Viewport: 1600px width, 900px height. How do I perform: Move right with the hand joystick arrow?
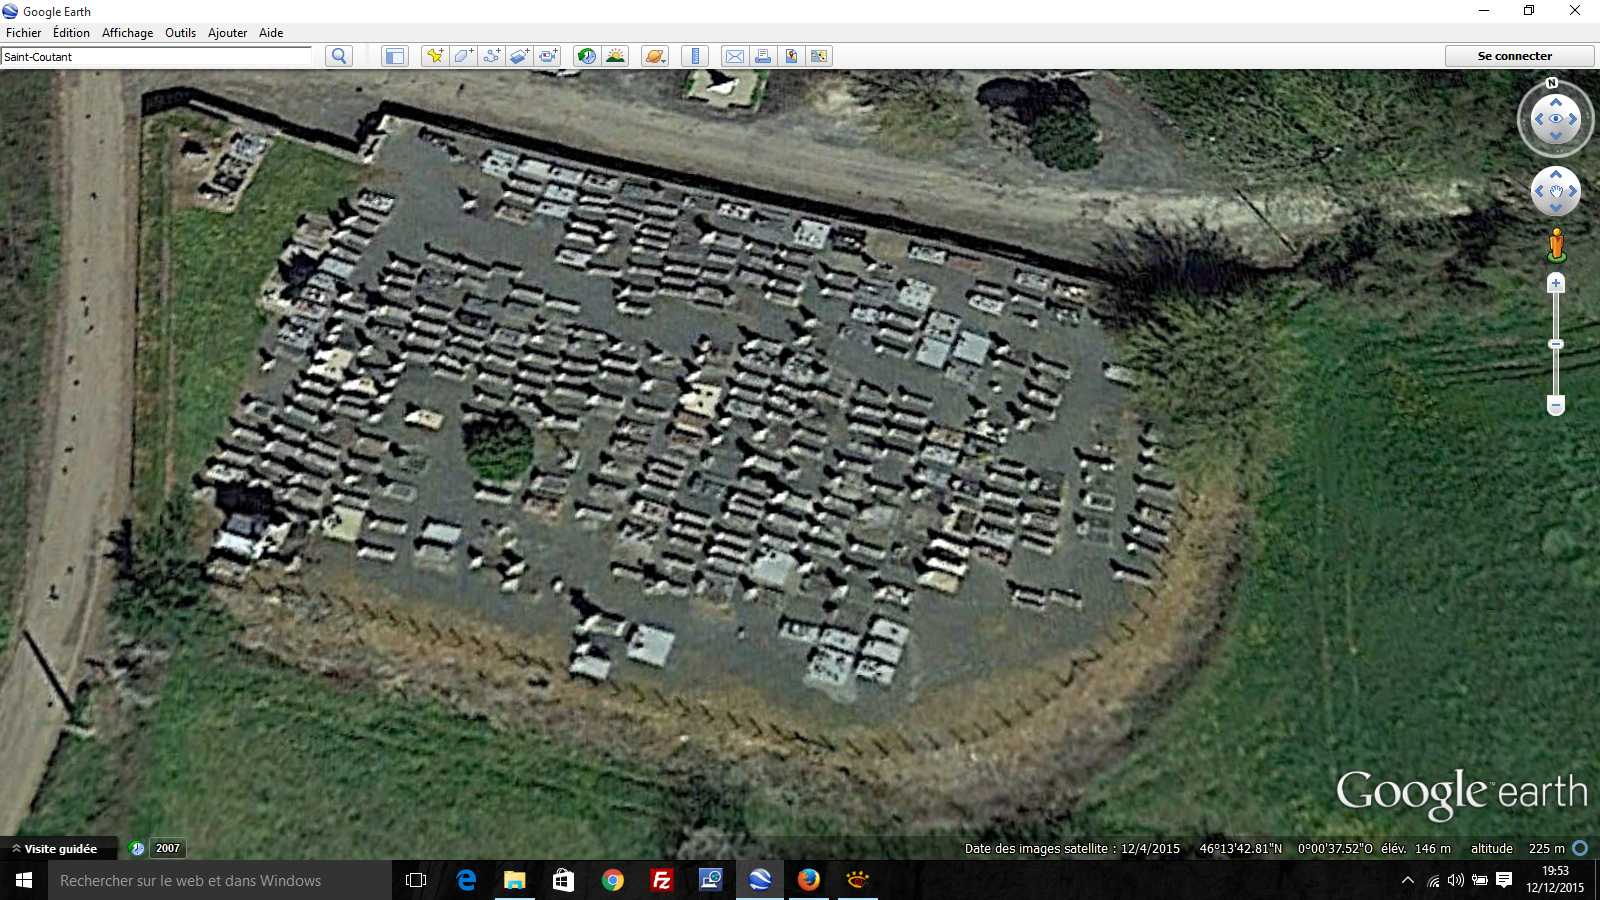point(1573,191)
